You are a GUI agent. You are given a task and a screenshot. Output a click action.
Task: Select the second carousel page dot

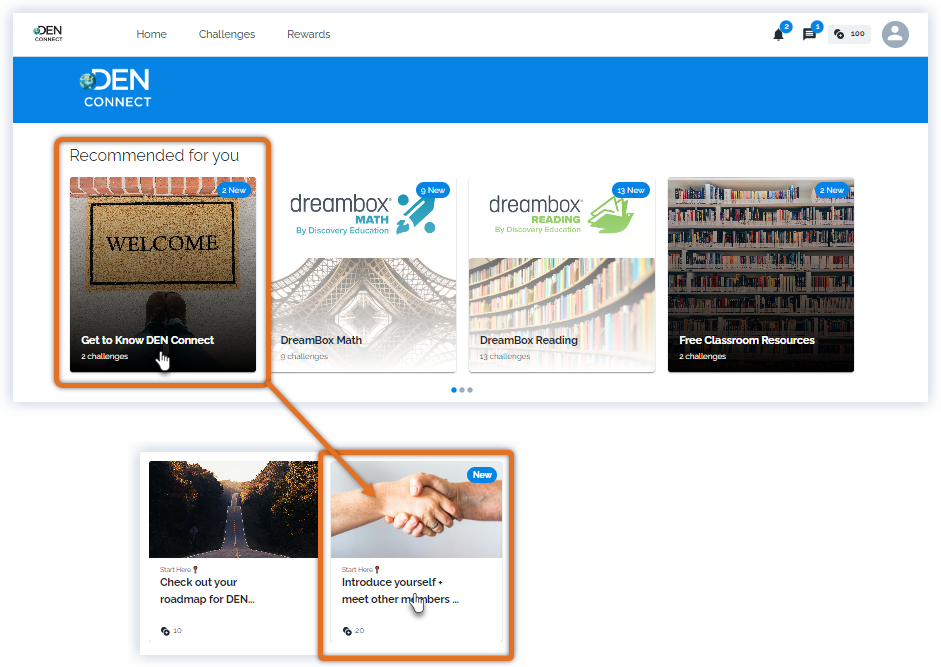point(462,390)
